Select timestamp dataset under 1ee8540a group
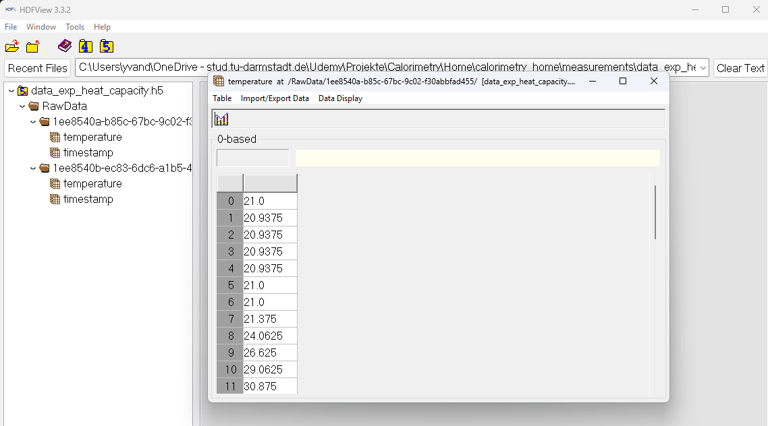Screen dimensions: 768x426 pos(88,153)
